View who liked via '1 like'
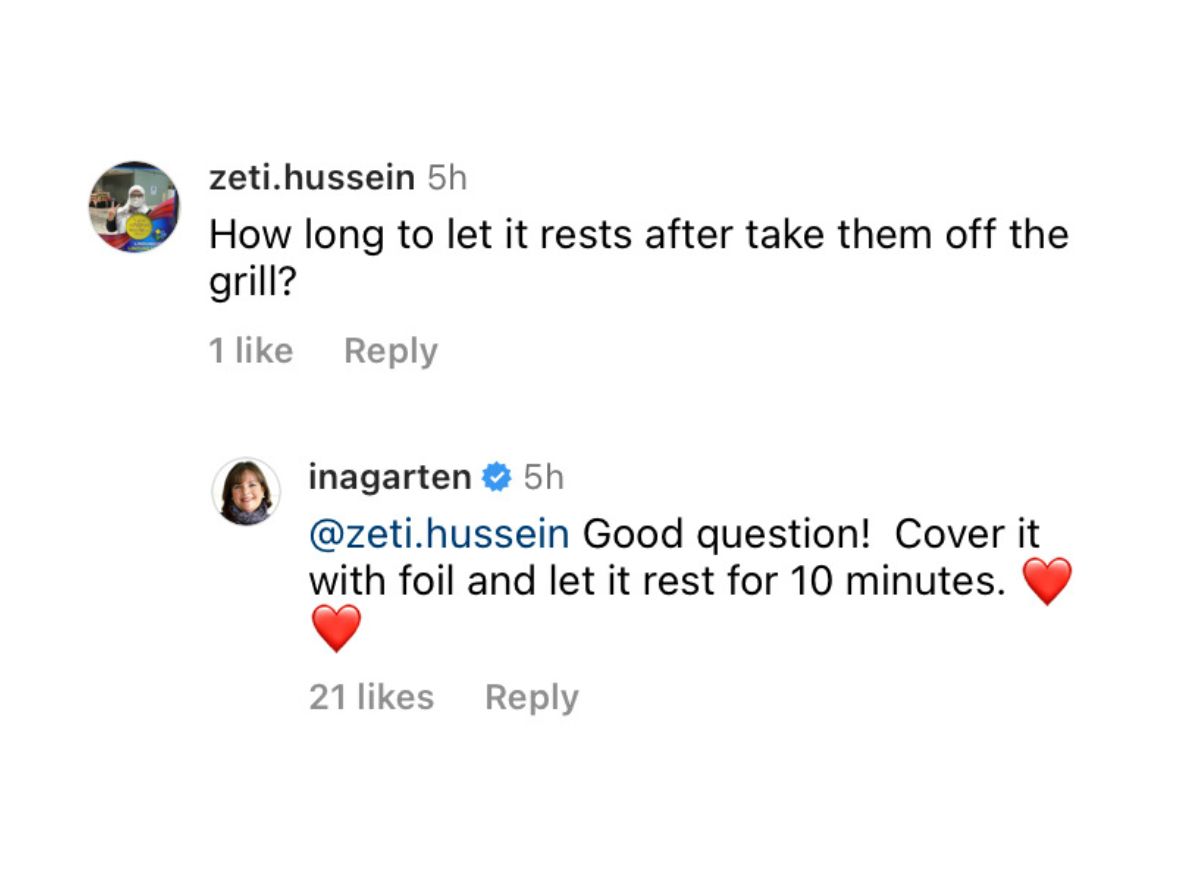The height and width of the screenshot is (879, 1200). click(251, 351)
